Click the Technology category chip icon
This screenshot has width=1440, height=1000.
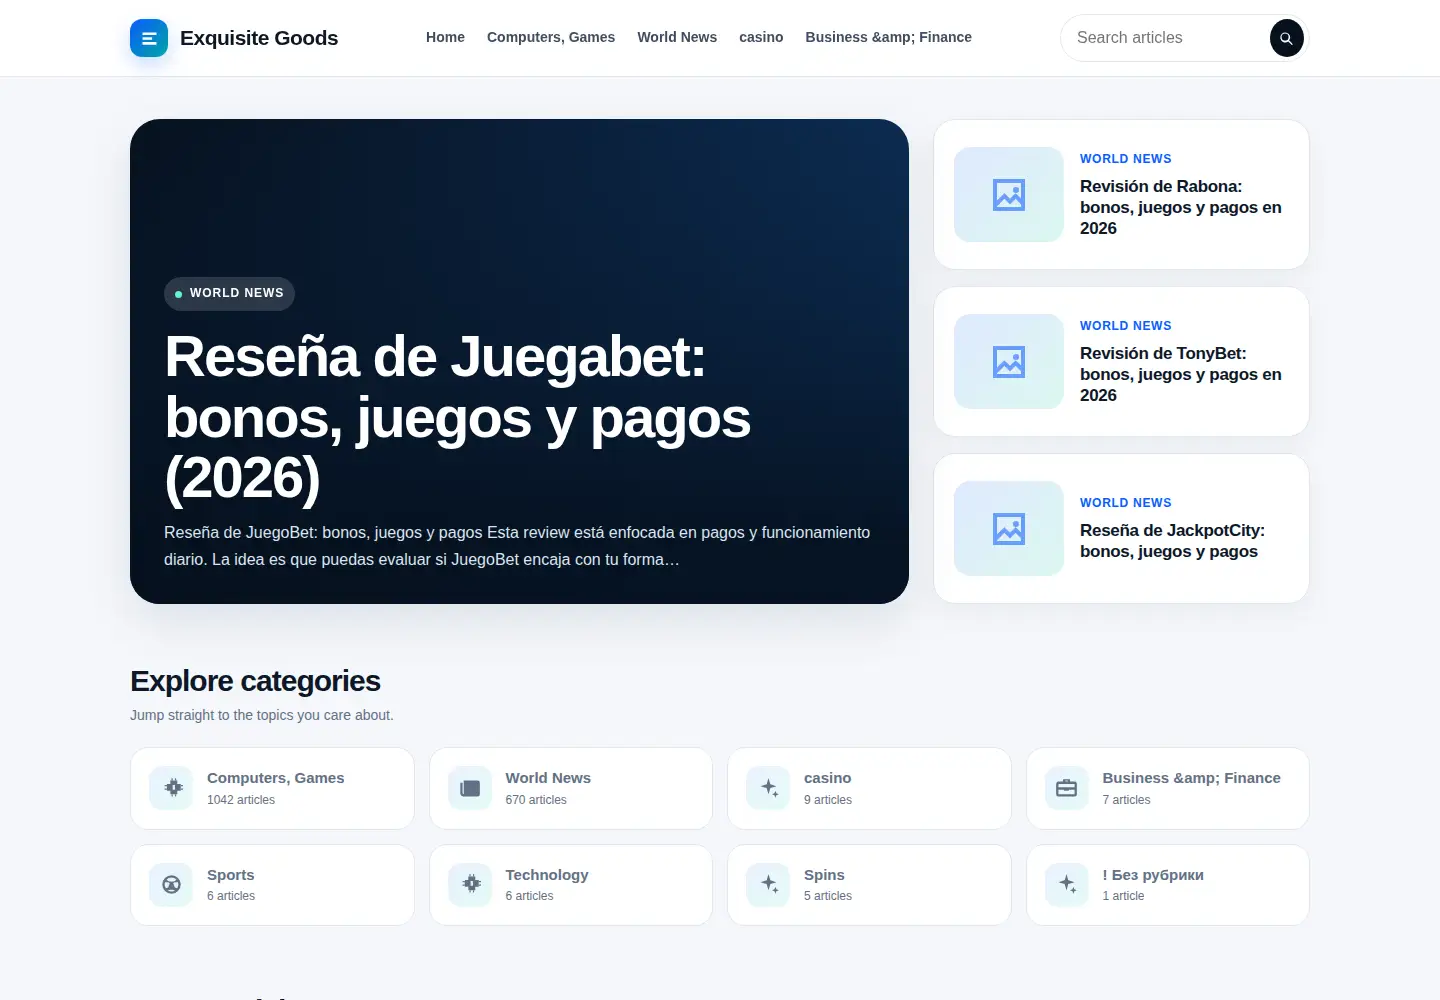(x=470, y=885)
